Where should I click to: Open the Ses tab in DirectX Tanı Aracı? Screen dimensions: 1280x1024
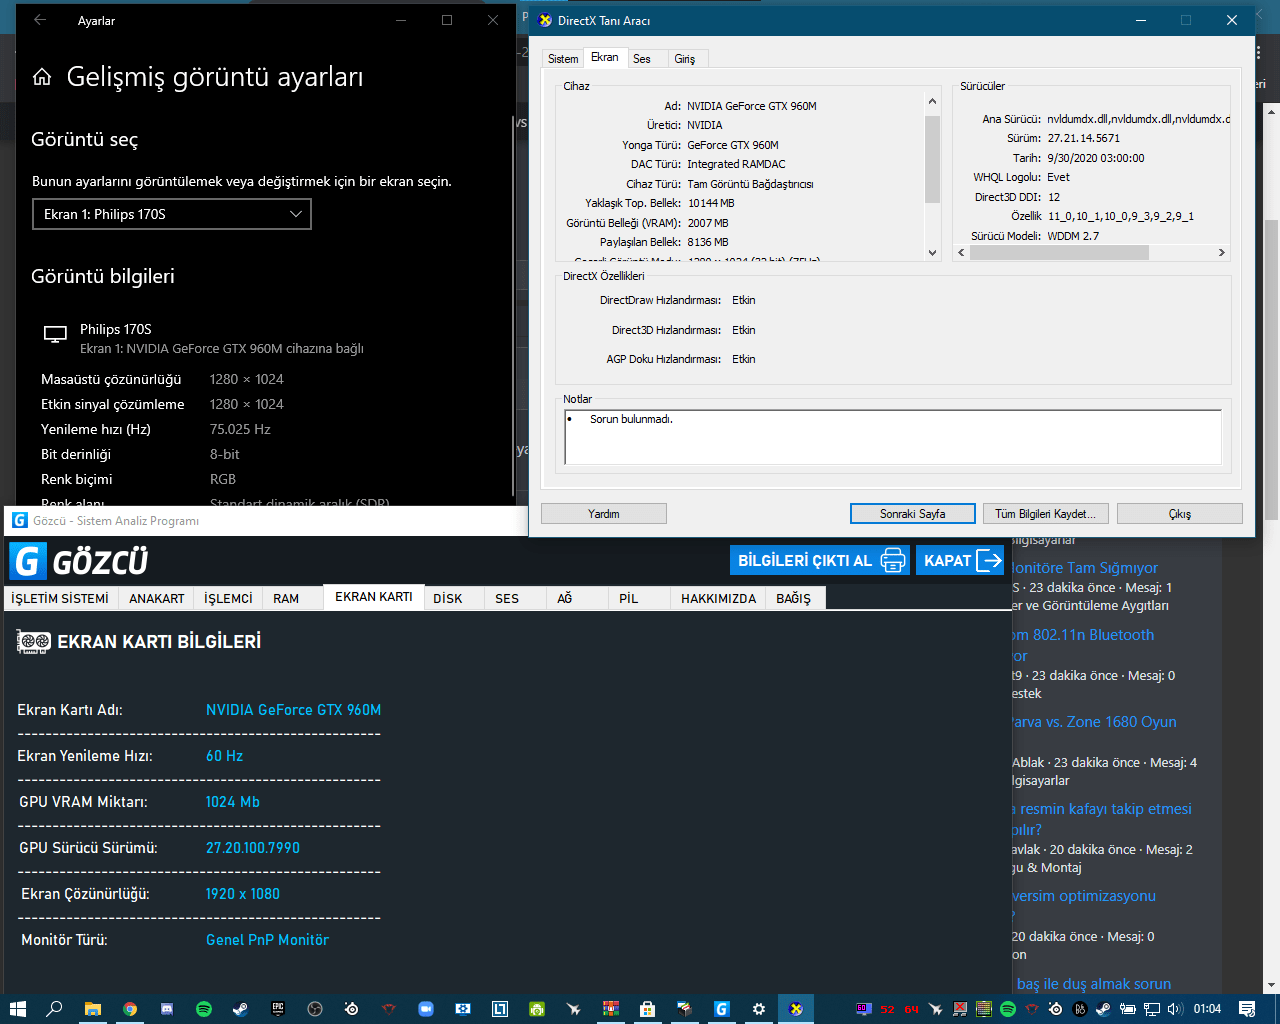click(642, 59)
